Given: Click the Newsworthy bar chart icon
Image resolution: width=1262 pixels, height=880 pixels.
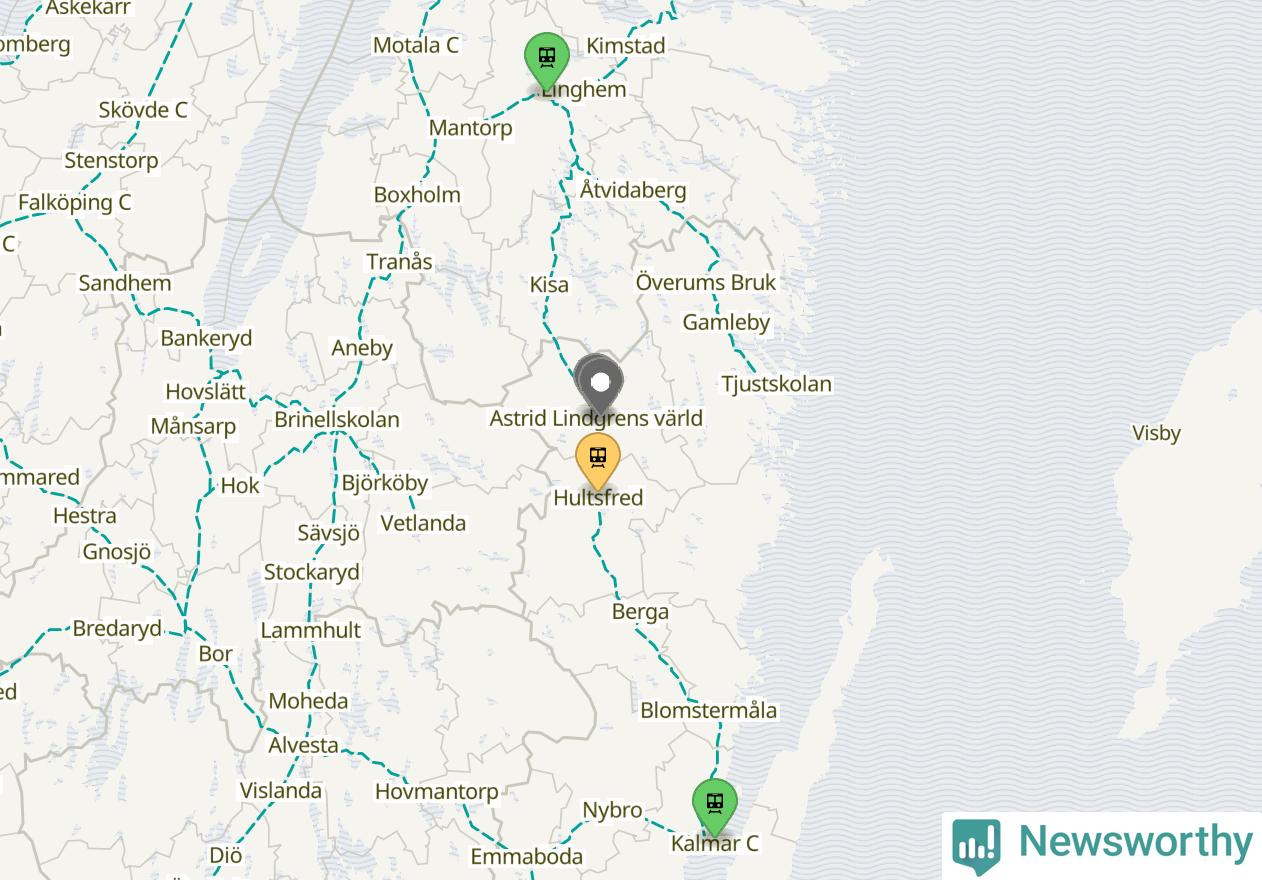Looking at the screenshot, I should [976, 846].
